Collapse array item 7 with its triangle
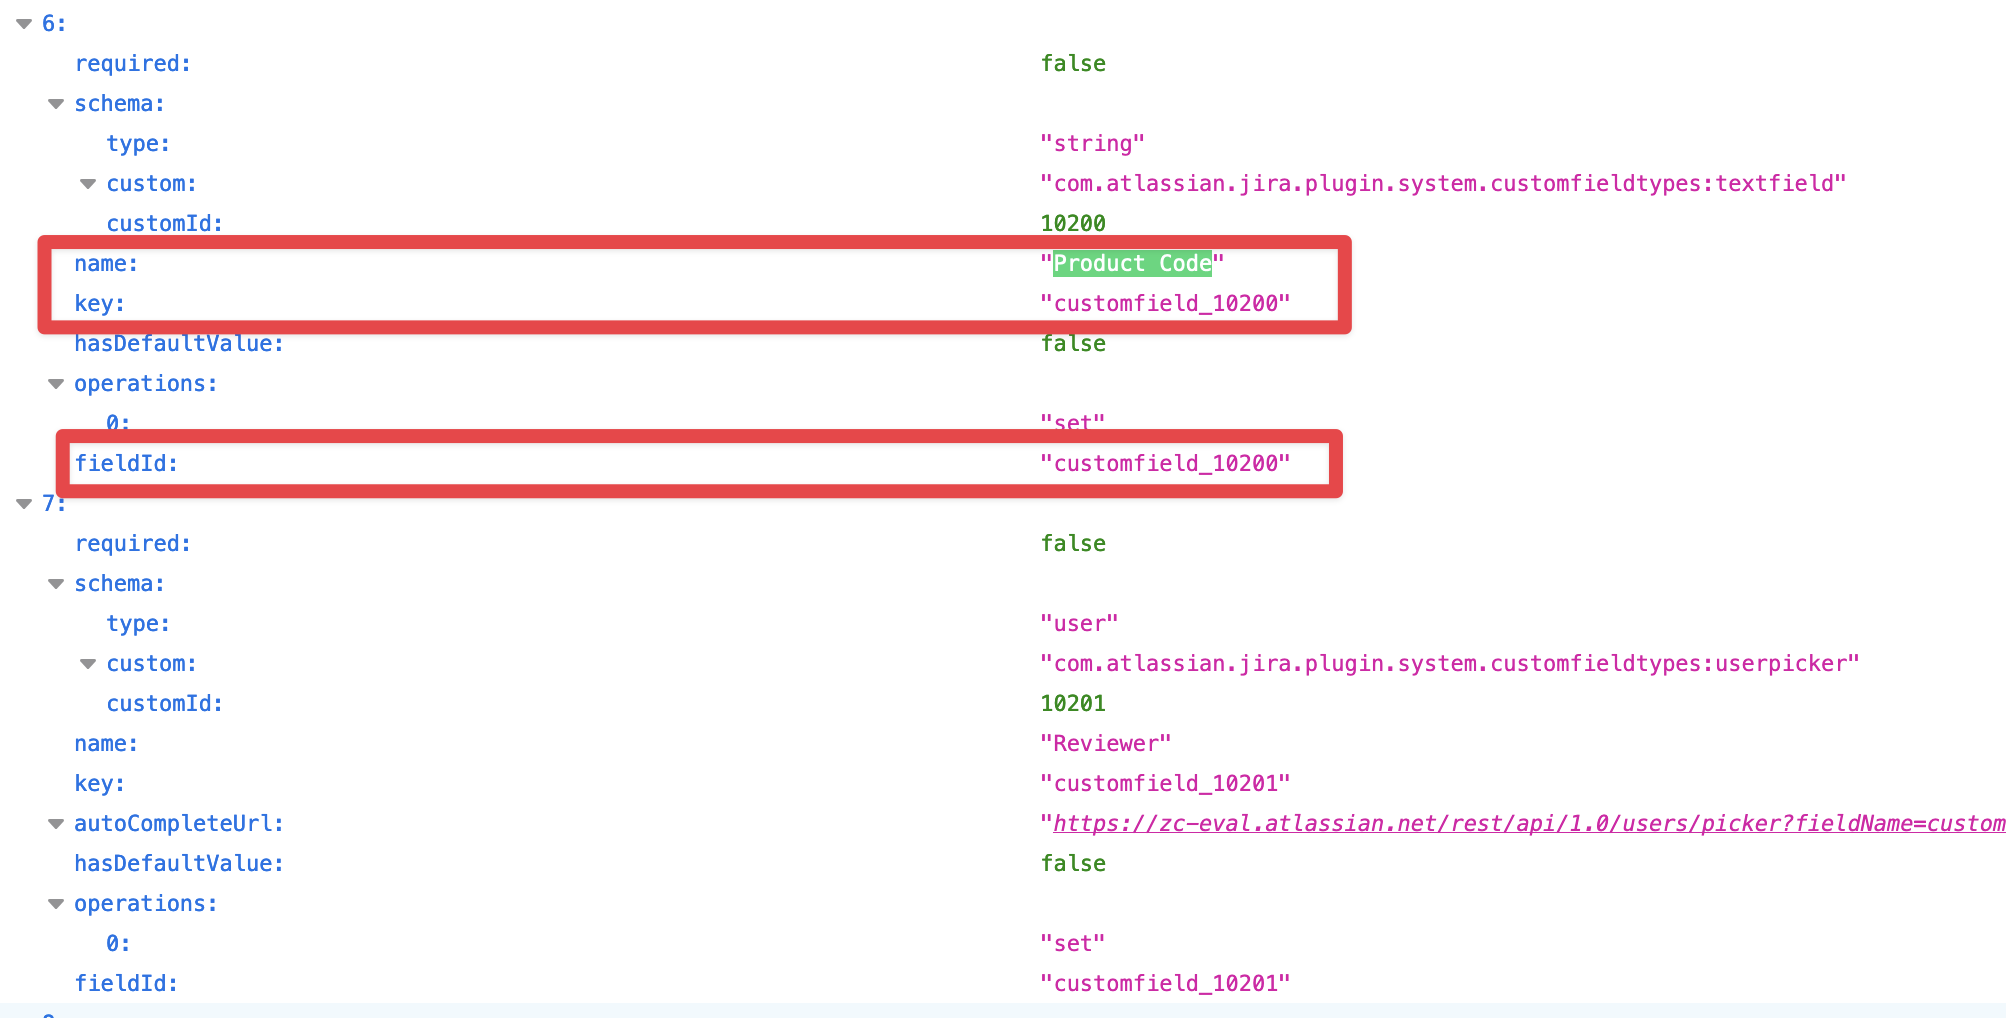Viewport: 2006px width, 1018px height. (x=24, y=504)
